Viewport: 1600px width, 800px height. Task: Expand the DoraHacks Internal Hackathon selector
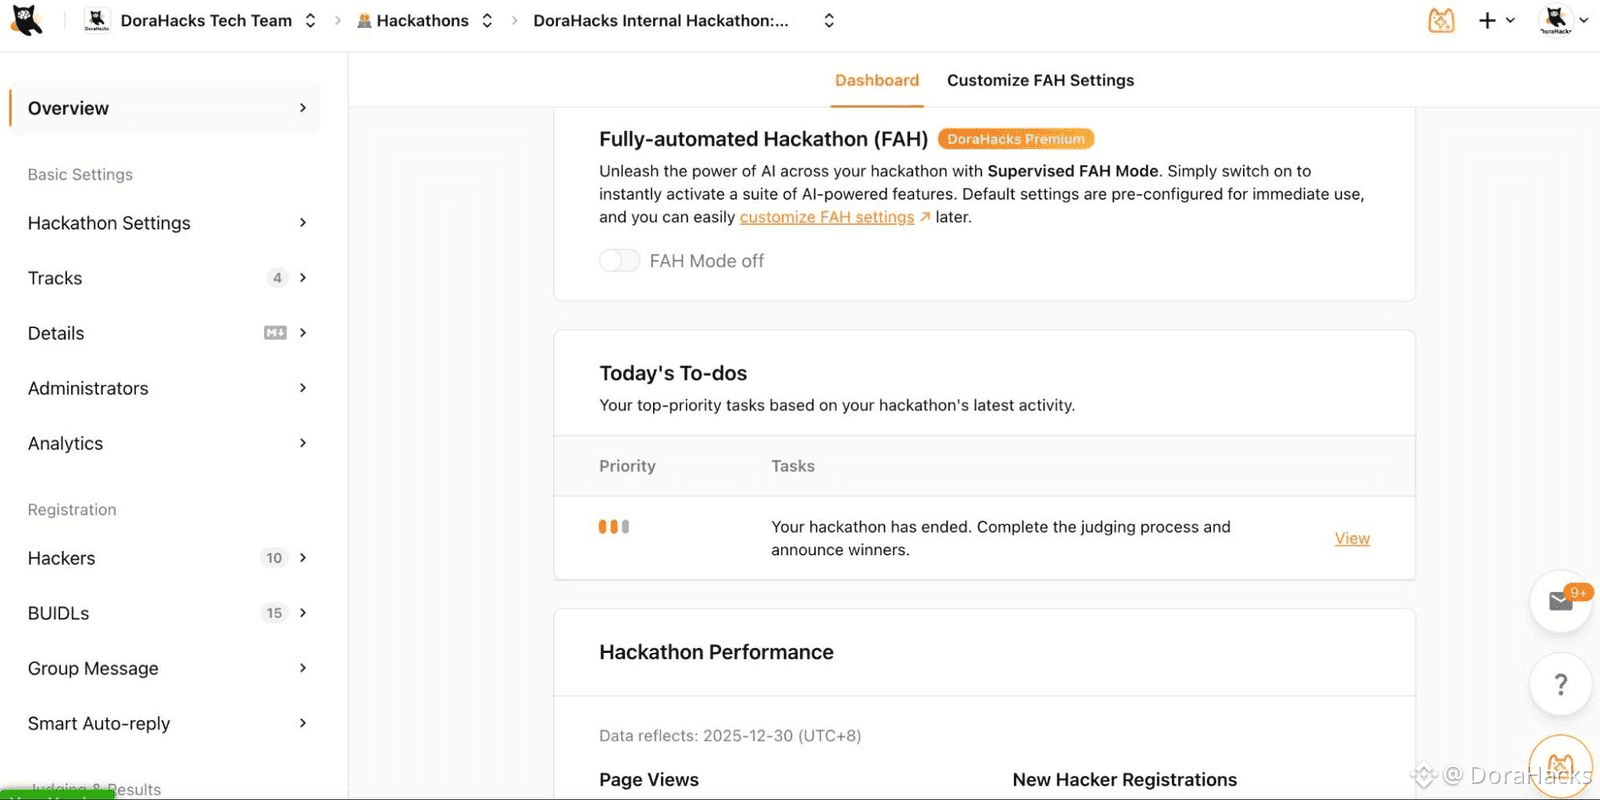829,20
